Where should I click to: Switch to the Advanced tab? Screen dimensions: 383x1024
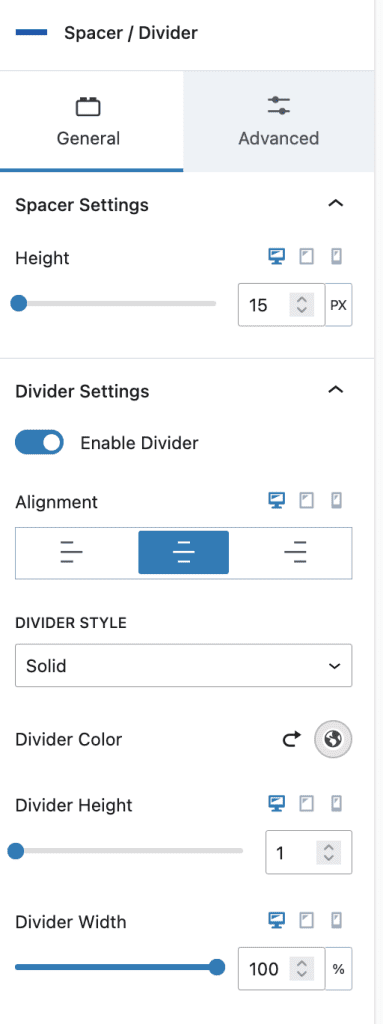point(279,121)
